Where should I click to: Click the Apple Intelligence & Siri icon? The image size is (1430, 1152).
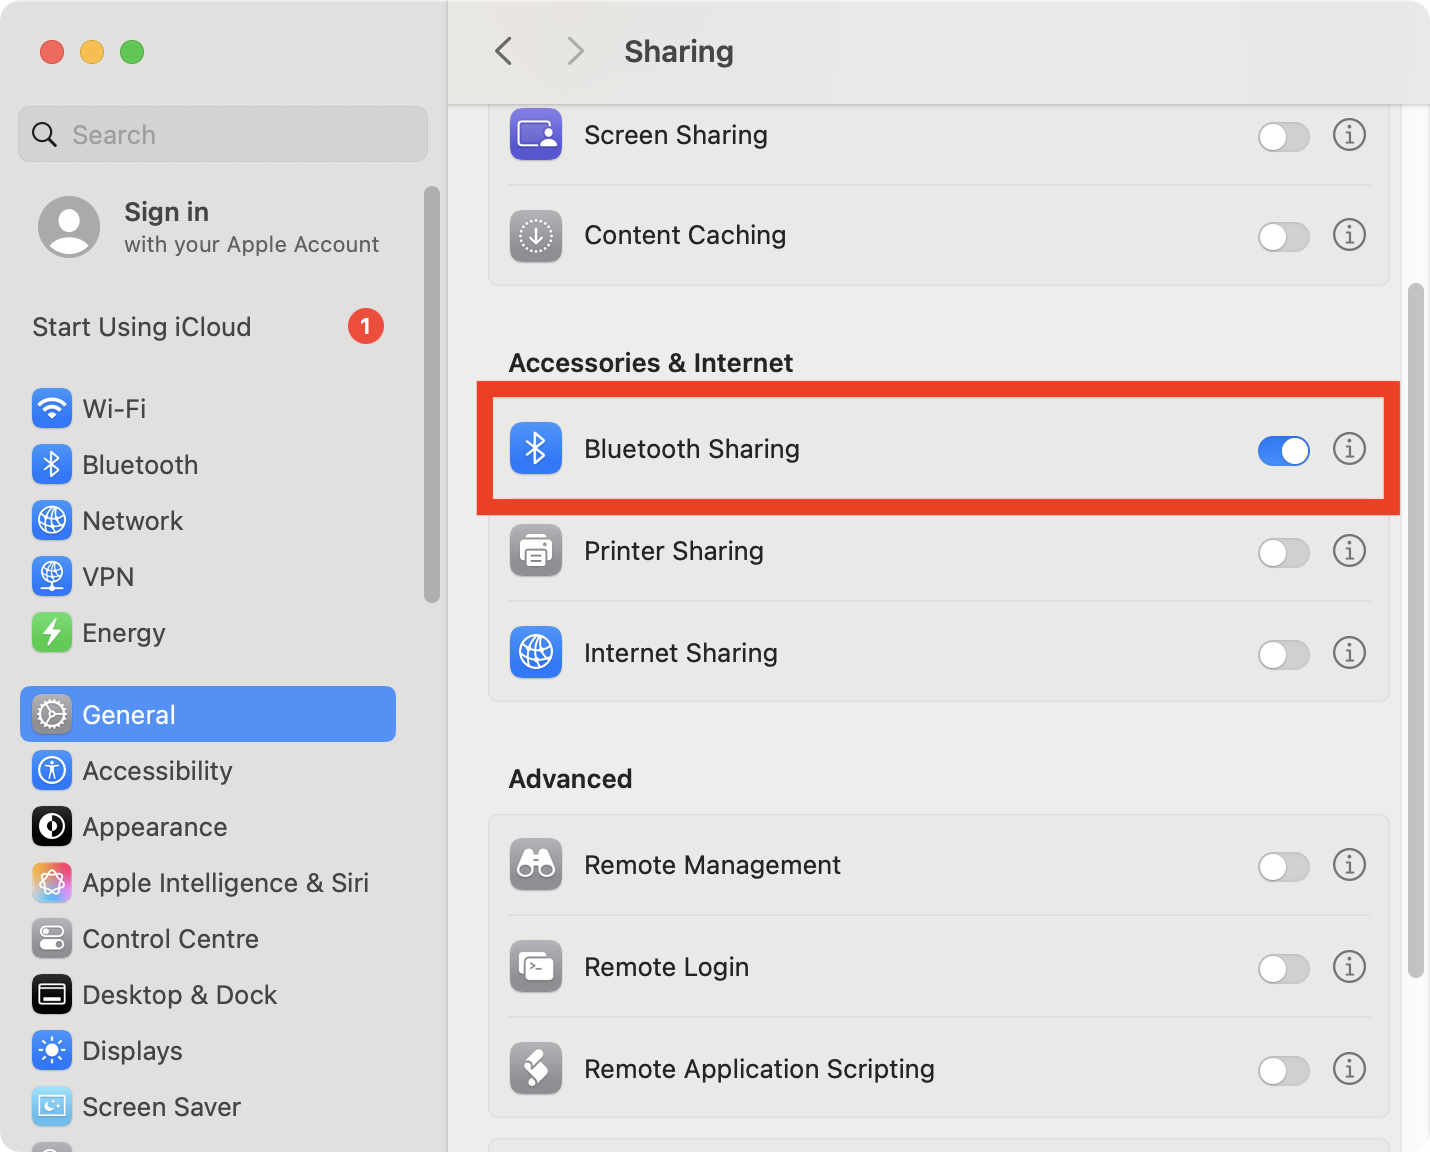click(x=52, y=882)
